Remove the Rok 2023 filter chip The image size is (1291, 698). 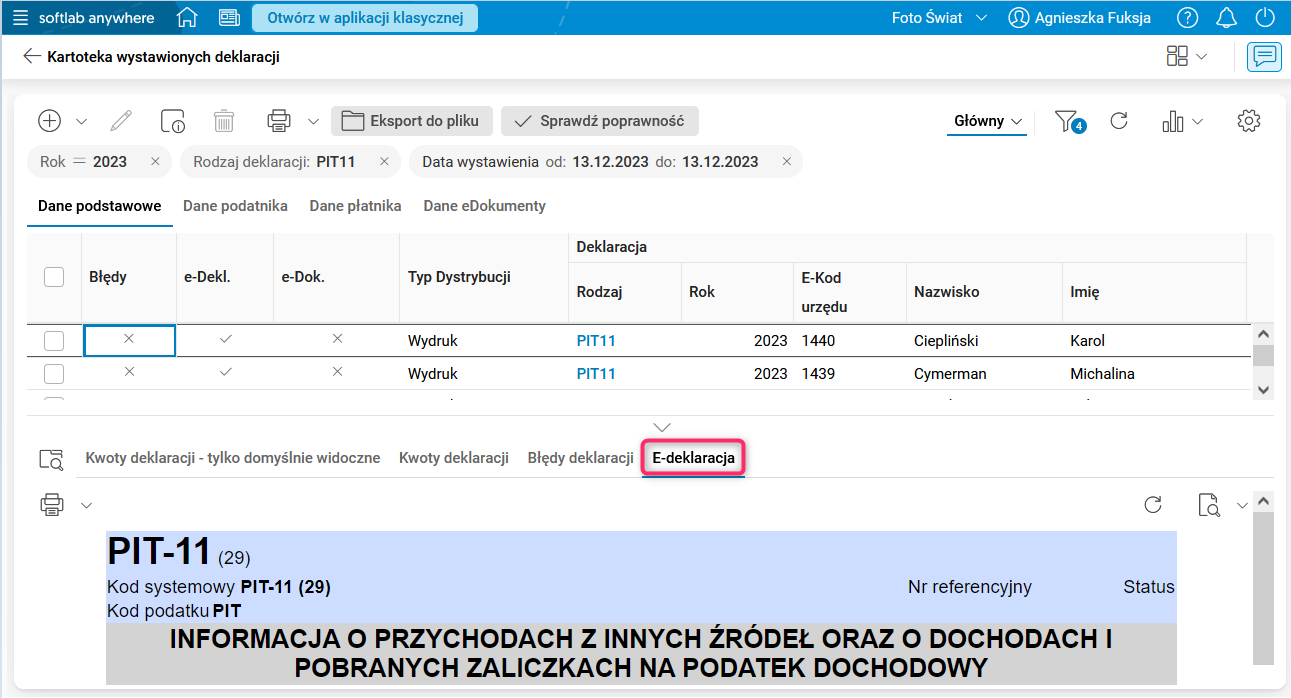pyautogui.click(x=155, y=161)
